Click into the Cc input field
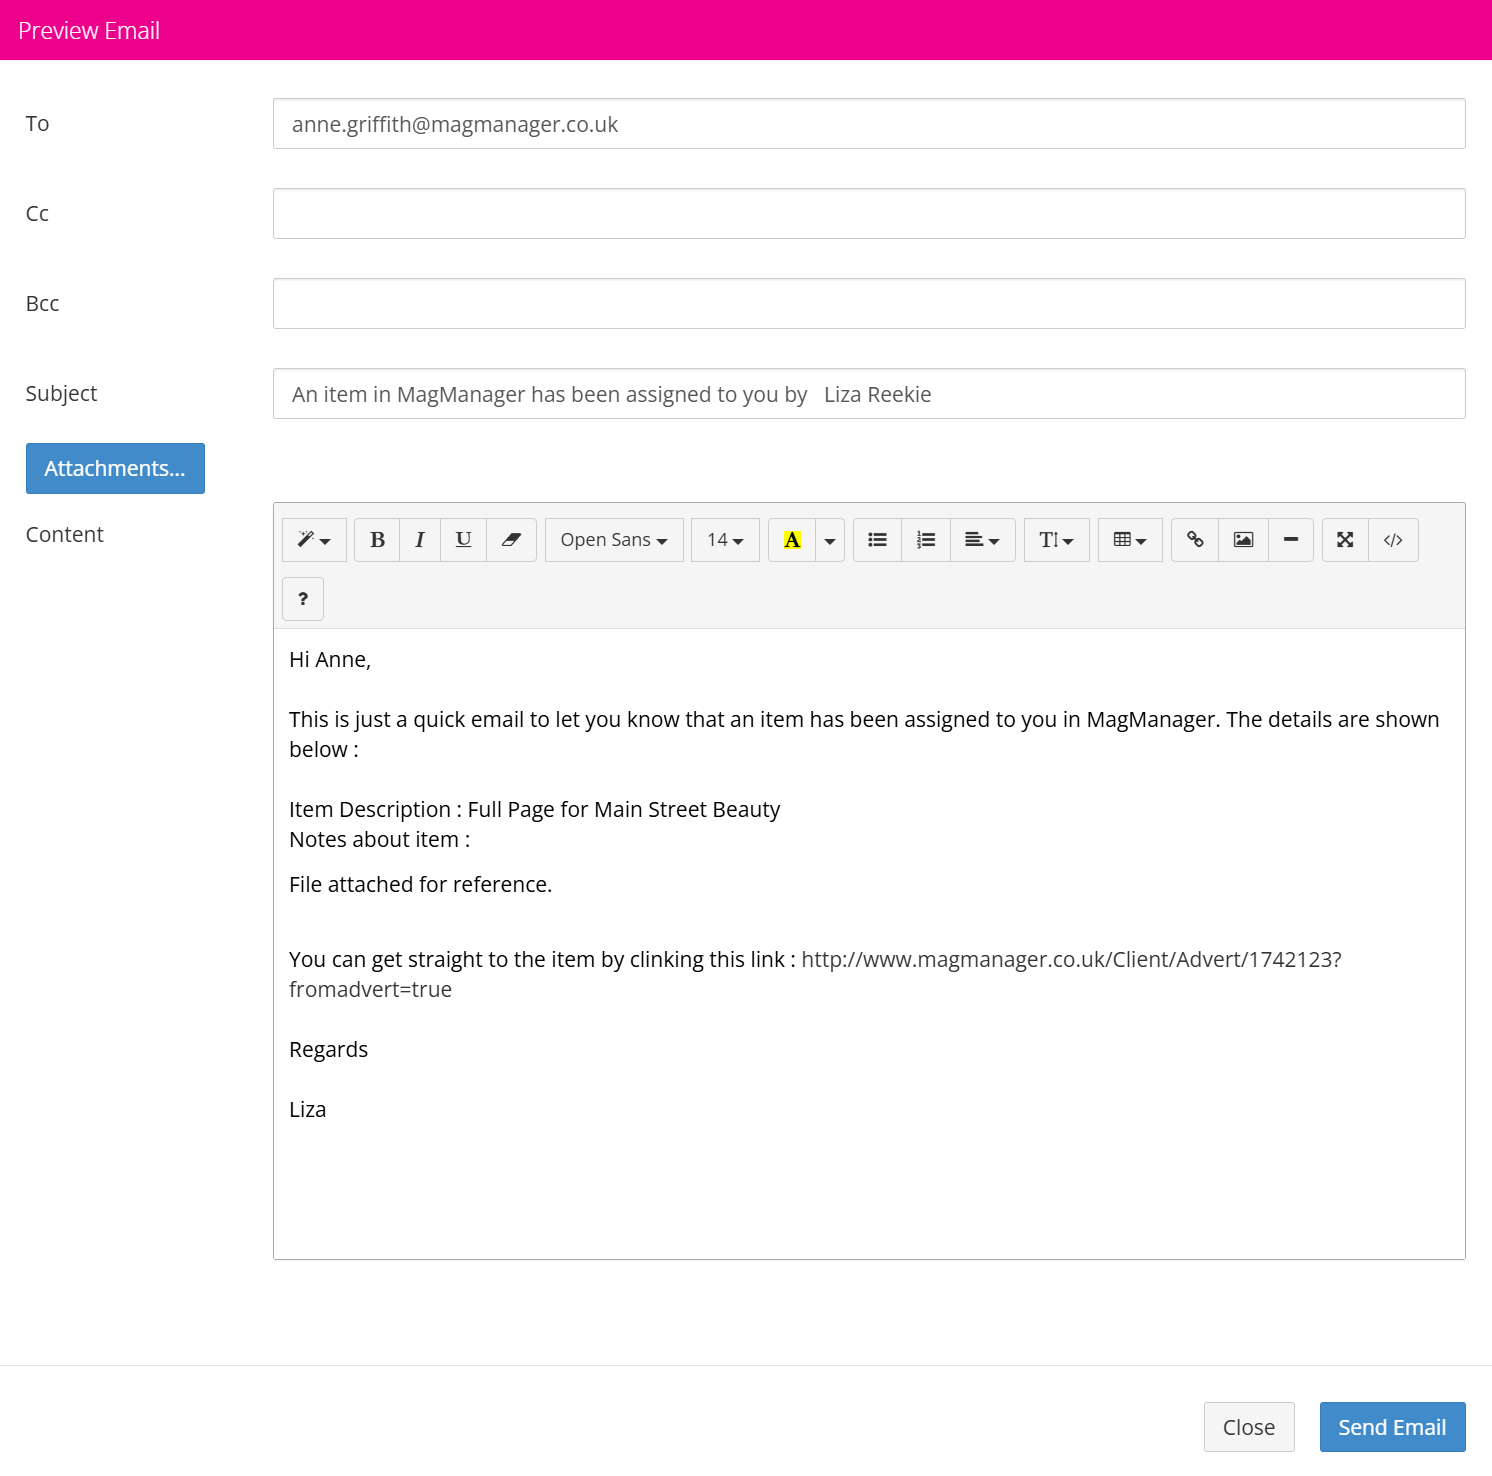Screen dimensions: 1492x1476 869,214
